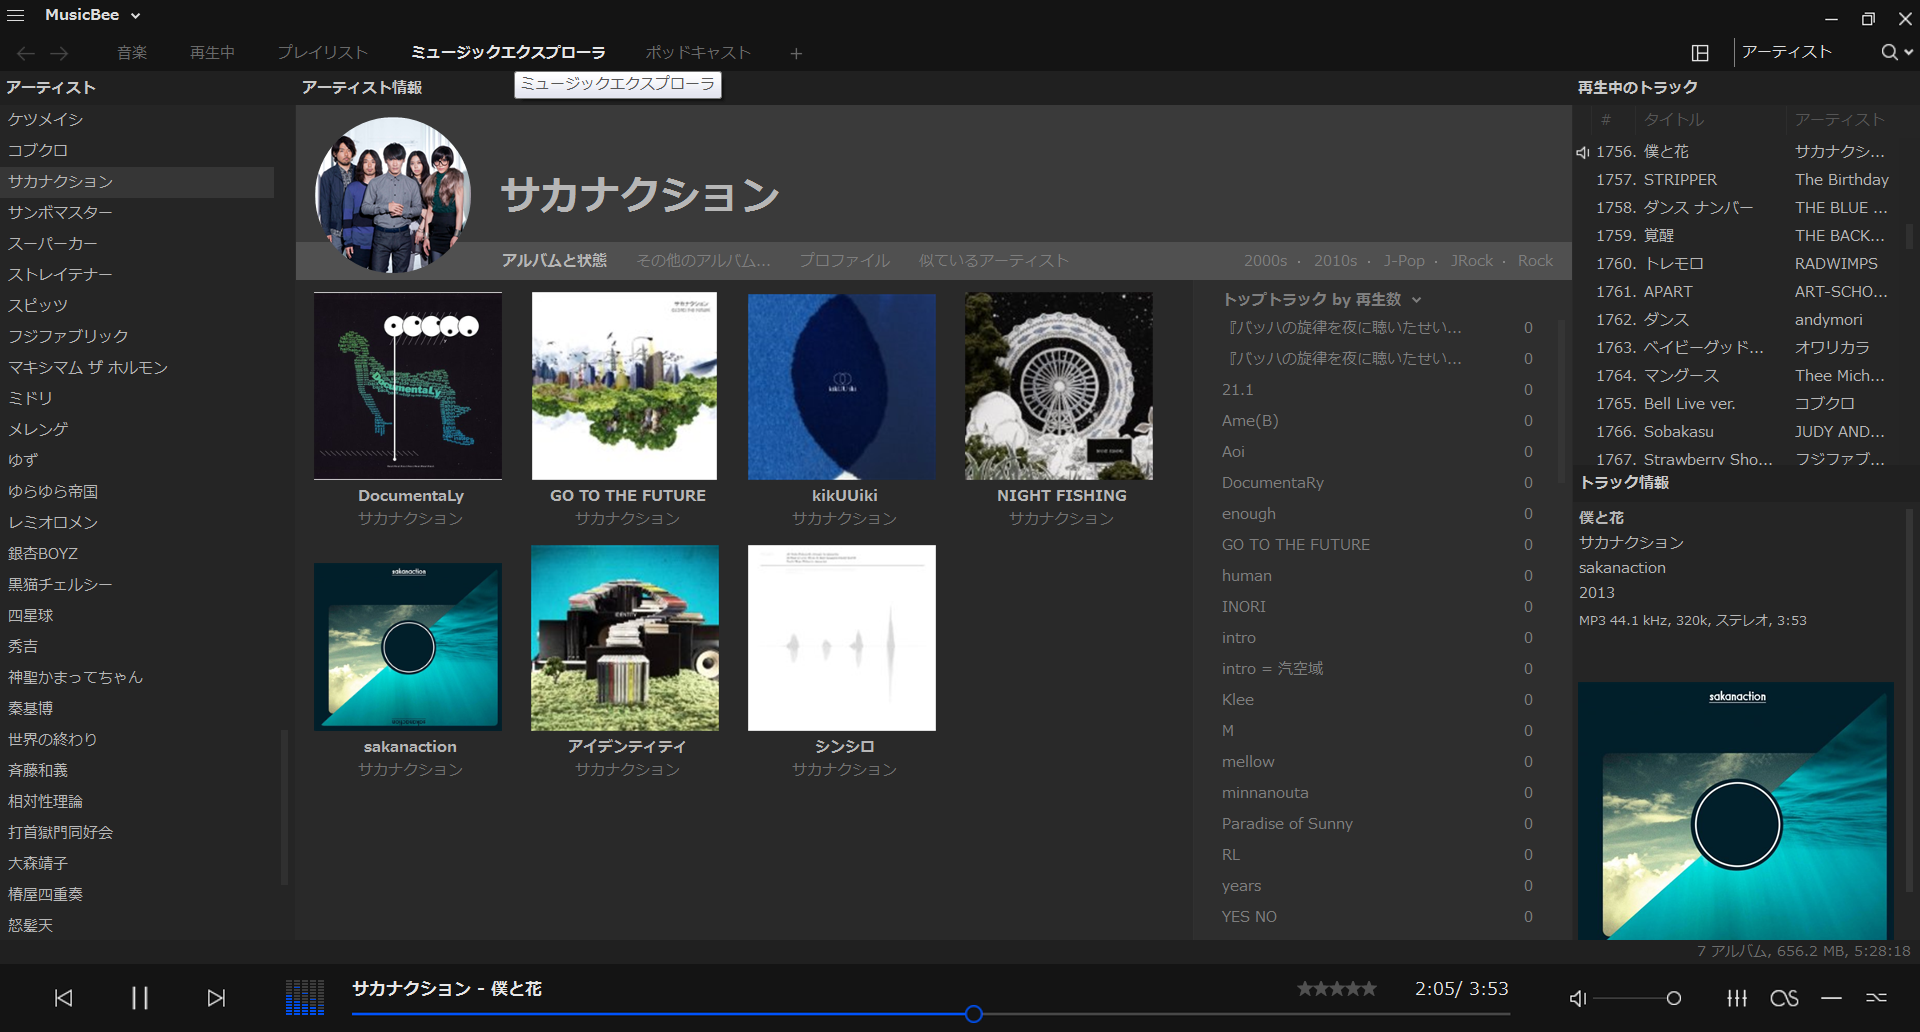Show 似ているアーティスト section
This screenshot has width=1920, height=1032.
(993, 261)
